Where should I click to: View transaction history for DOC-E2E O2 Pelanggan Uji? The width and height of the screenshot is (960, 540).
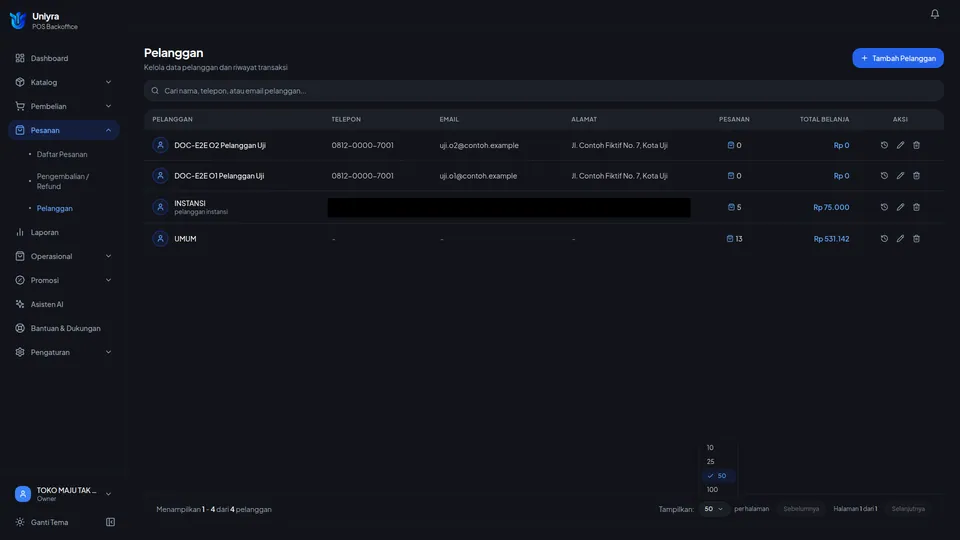884,145
